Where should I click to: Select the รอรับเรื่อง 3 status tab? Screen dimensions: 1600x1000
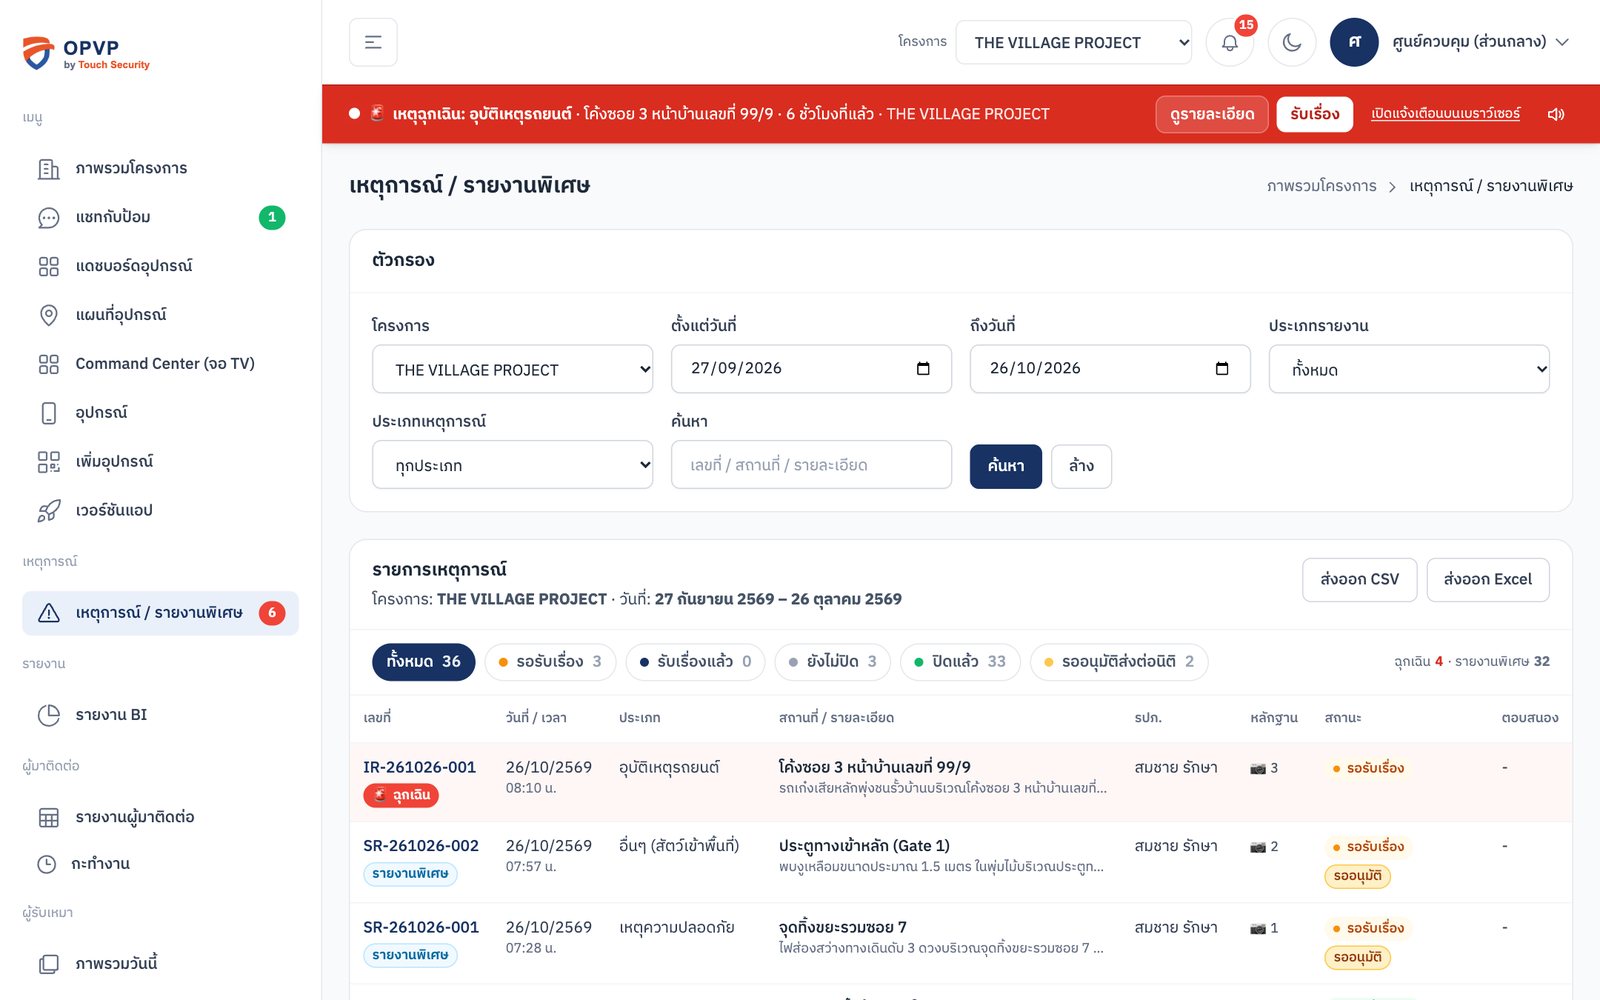pos(550,662)
